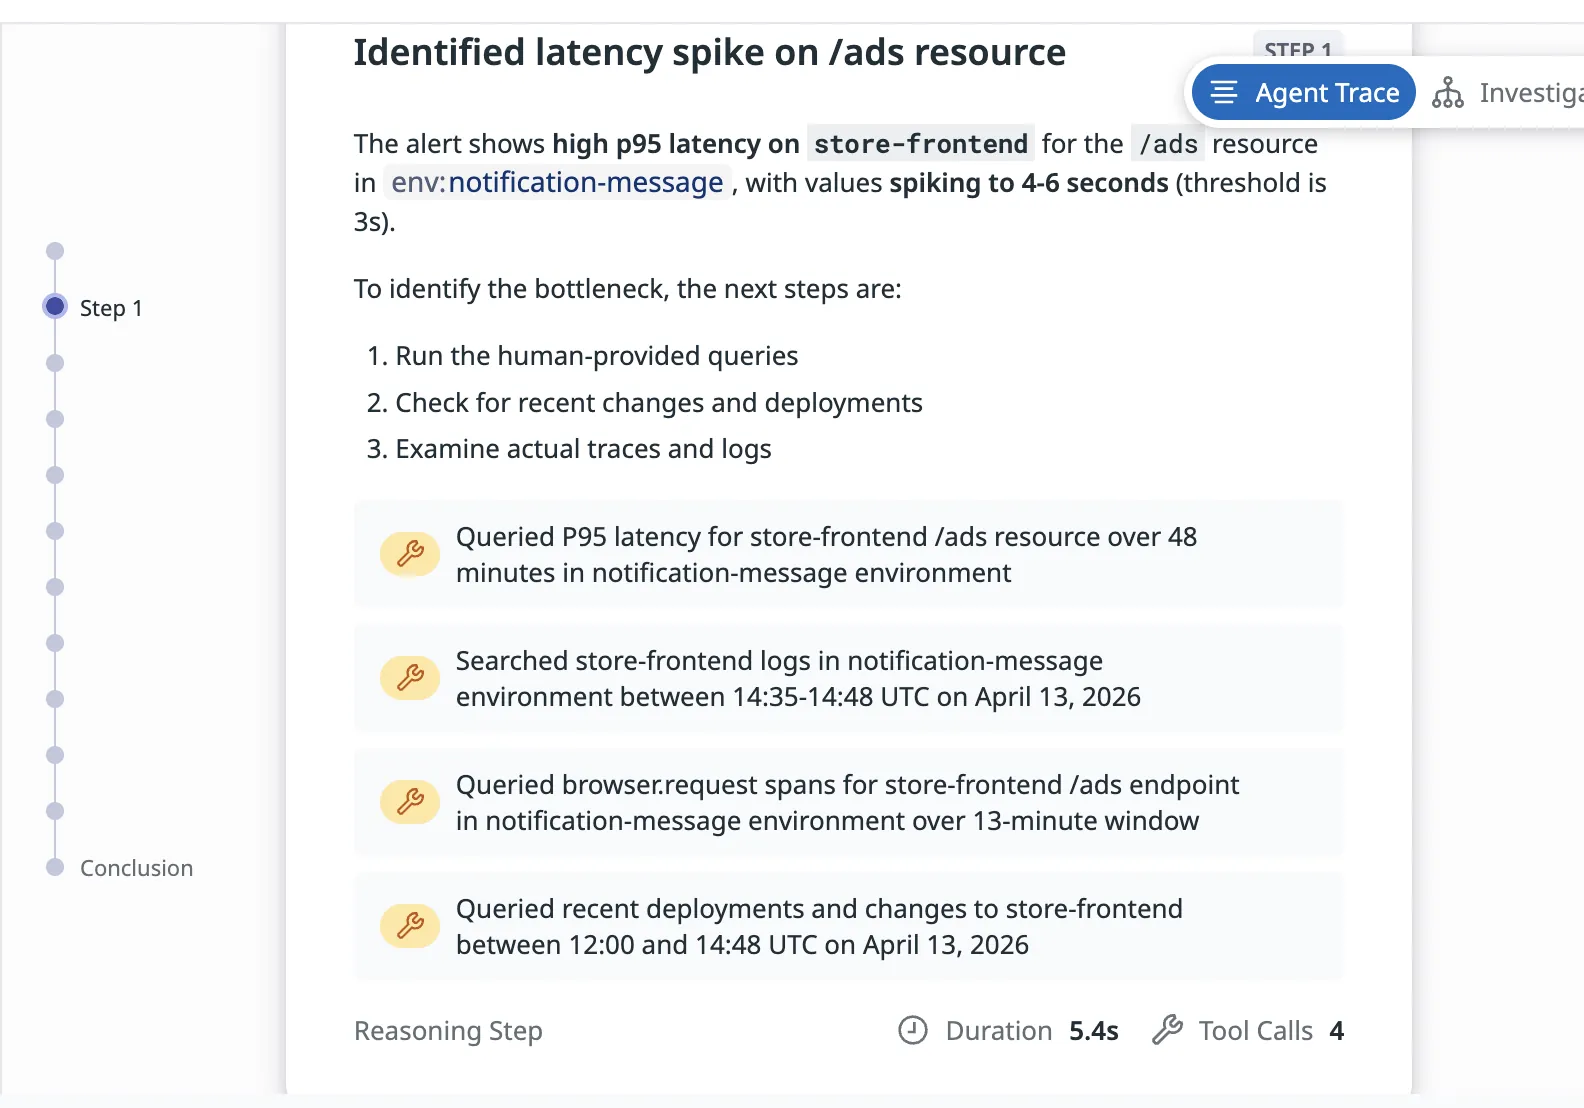Click the env:notification-message chip
This screenshot has width=1584, height=1108.
coord(556,183)
